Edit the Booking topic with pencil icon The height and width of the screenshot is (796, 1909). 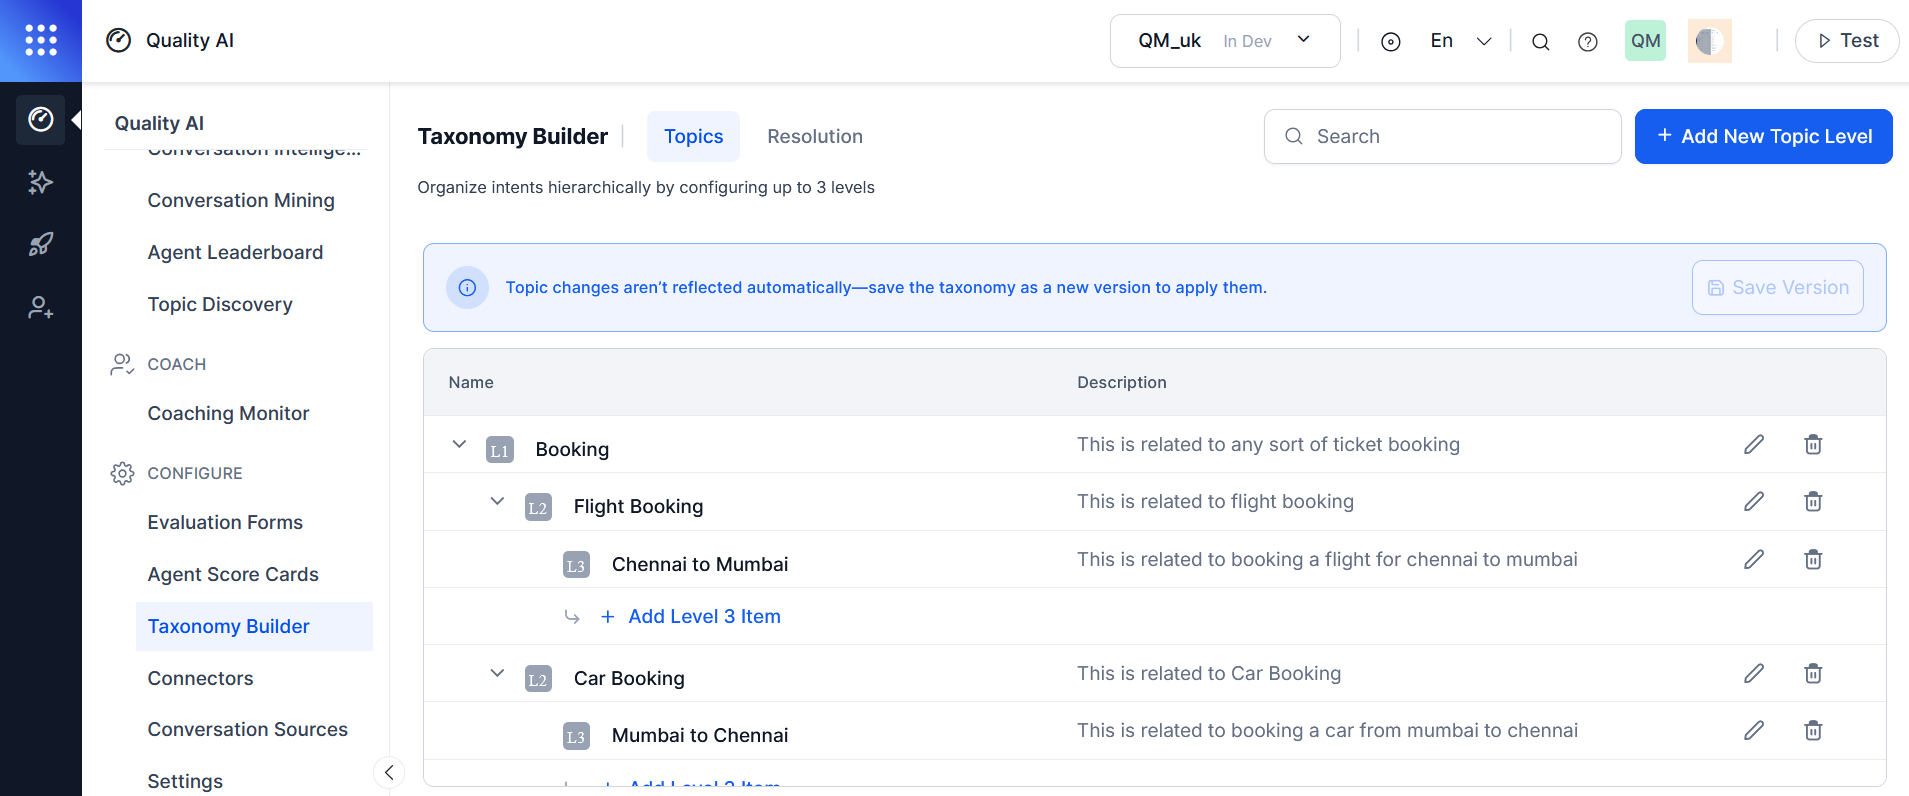click(1754, 444)
